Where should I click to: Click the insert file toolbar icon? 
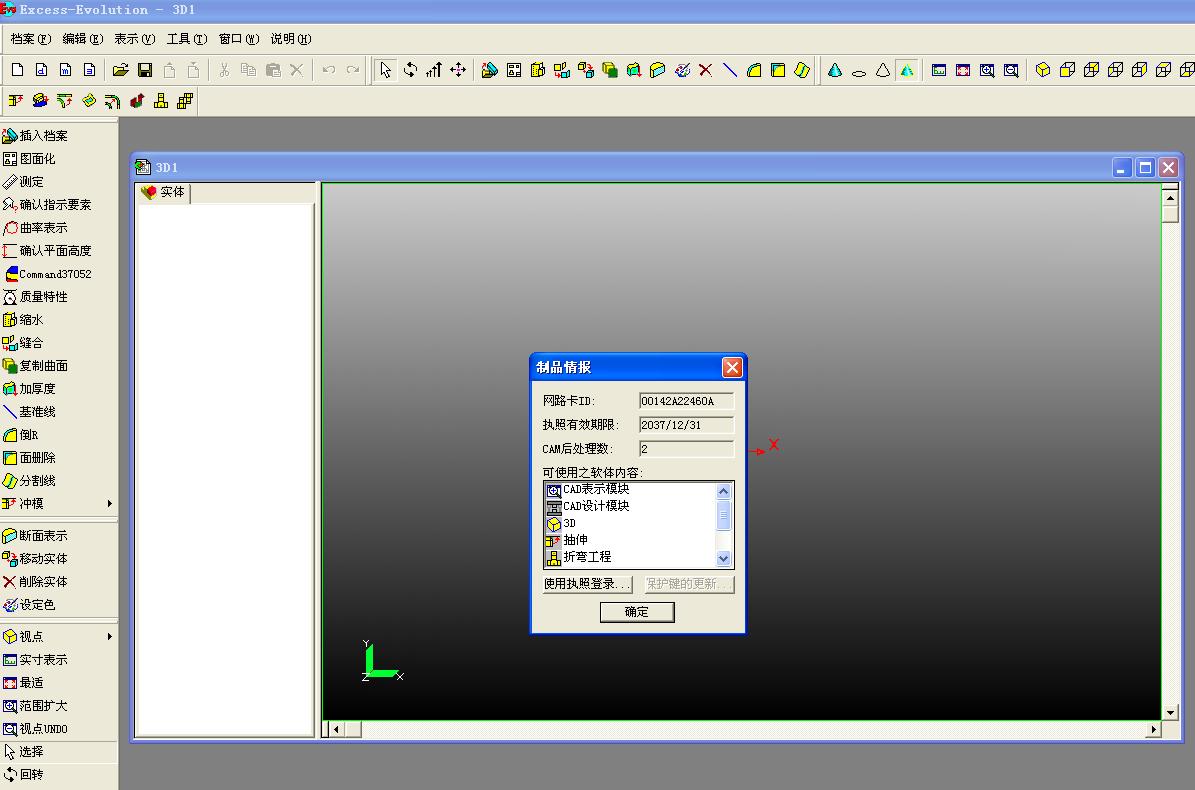click(x=489, y=70)
